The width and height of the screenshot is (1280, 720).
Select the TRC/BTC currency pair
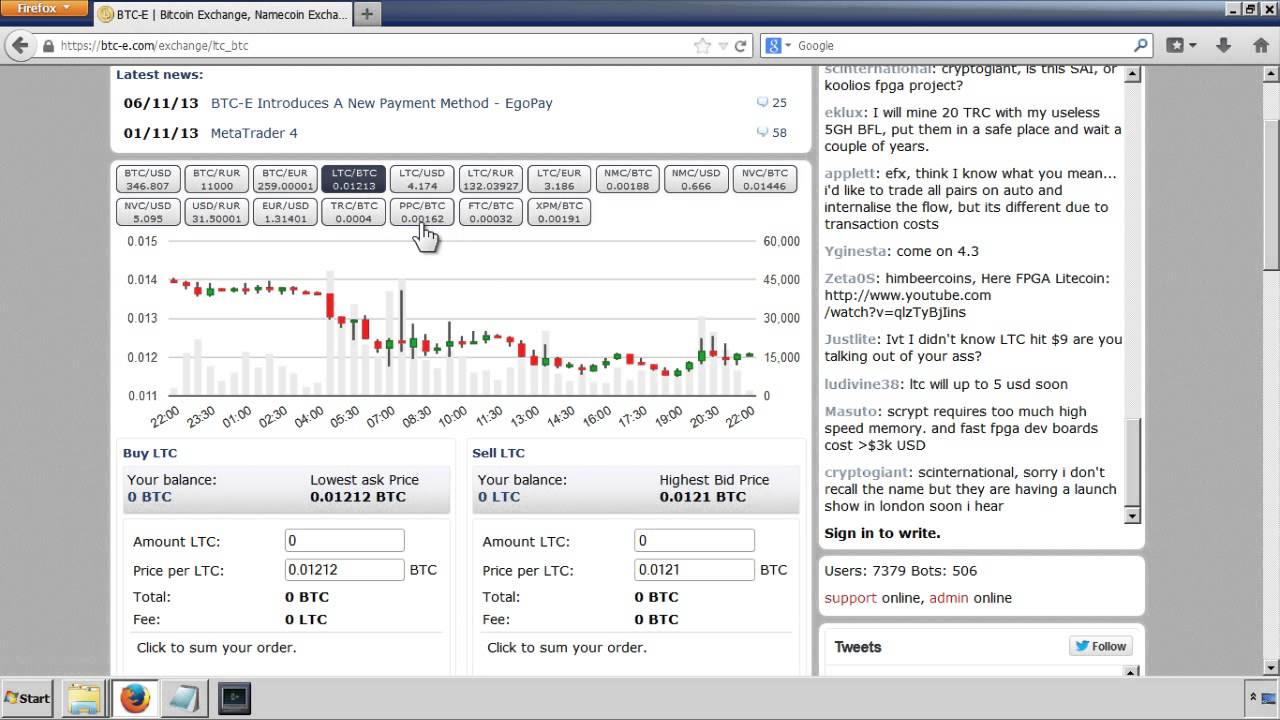(x=353, y=212)
